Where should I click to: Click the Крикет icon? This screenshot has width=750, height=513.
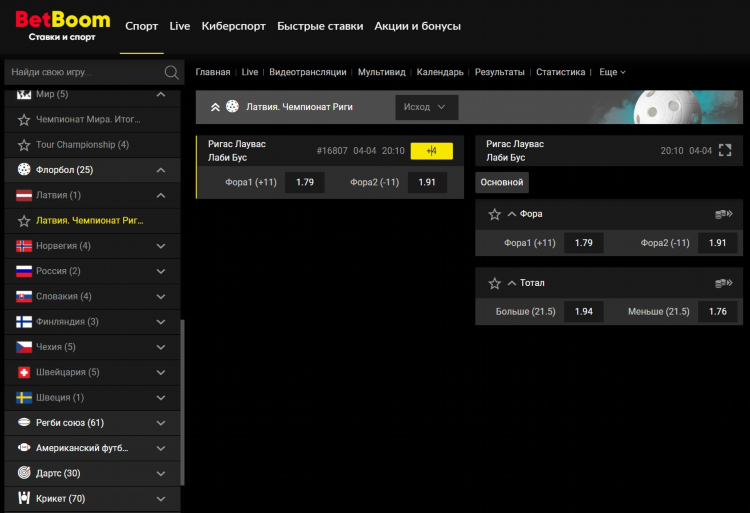(x=24, y=498)
